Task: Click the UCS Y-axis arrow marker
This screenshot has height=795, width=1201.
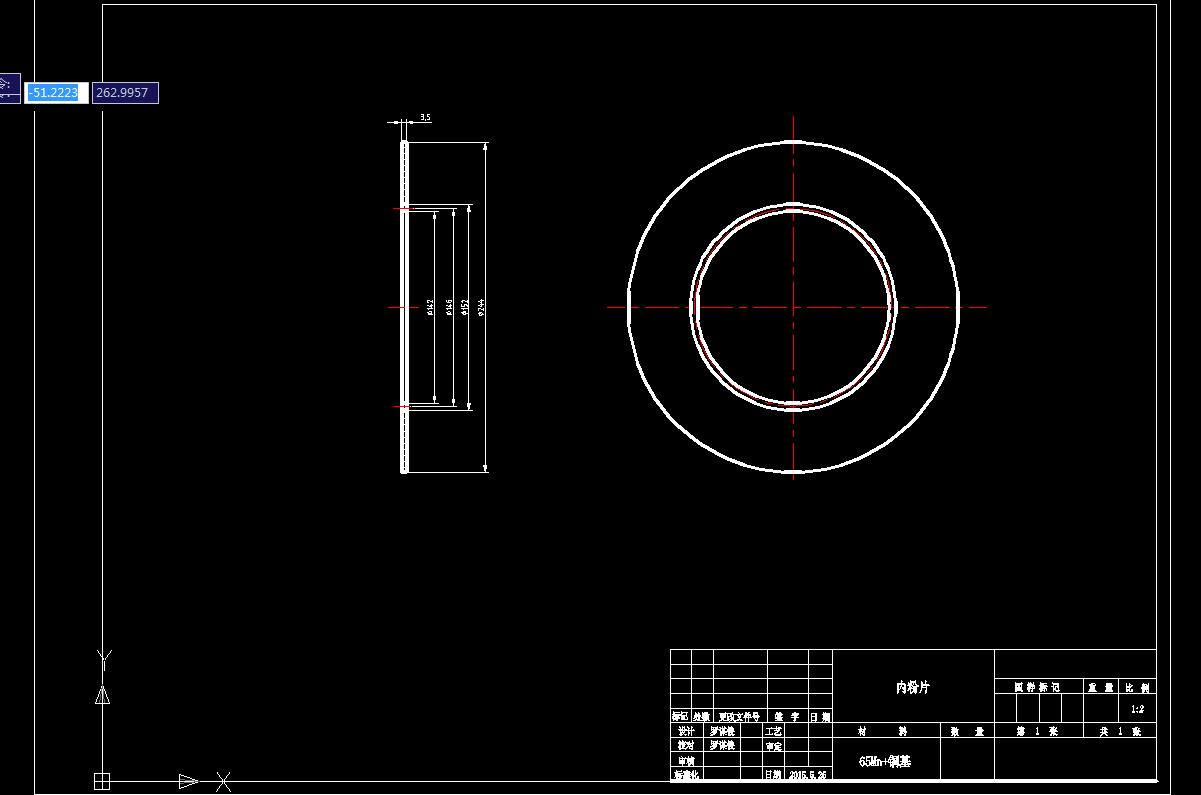Action: click(102, 695)
